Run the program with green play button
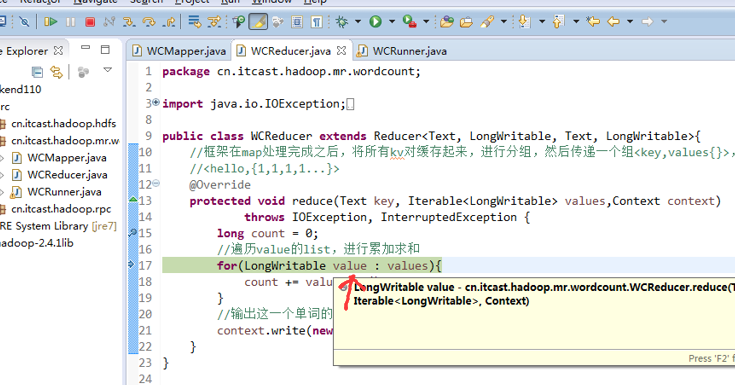The image size is (735, 385). (375, 22)
